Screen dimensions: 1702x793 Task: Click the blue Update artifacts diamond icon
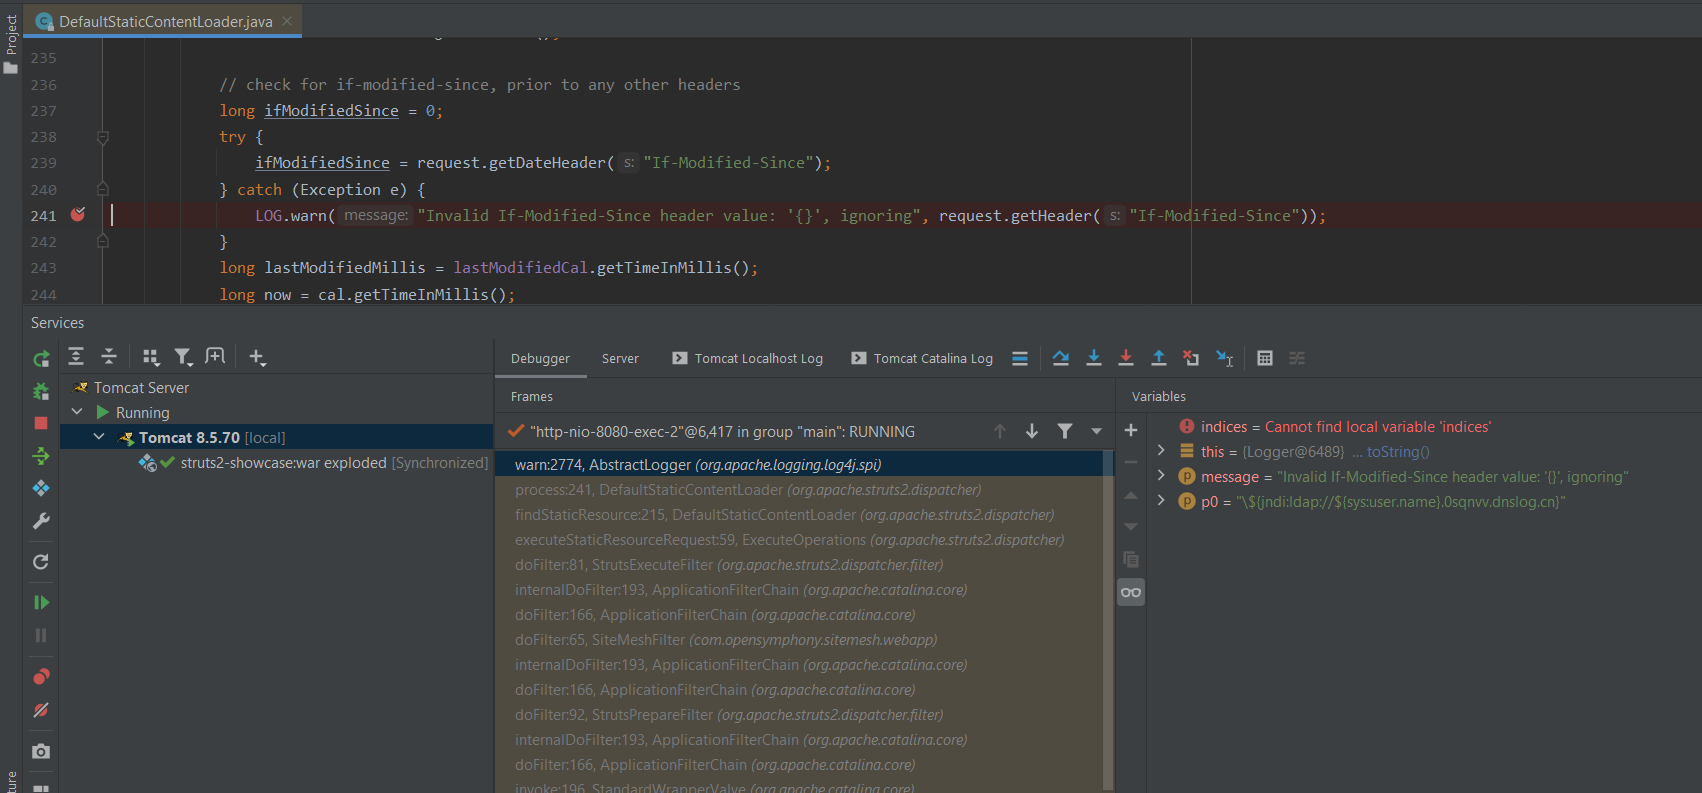tap(41, 488)
